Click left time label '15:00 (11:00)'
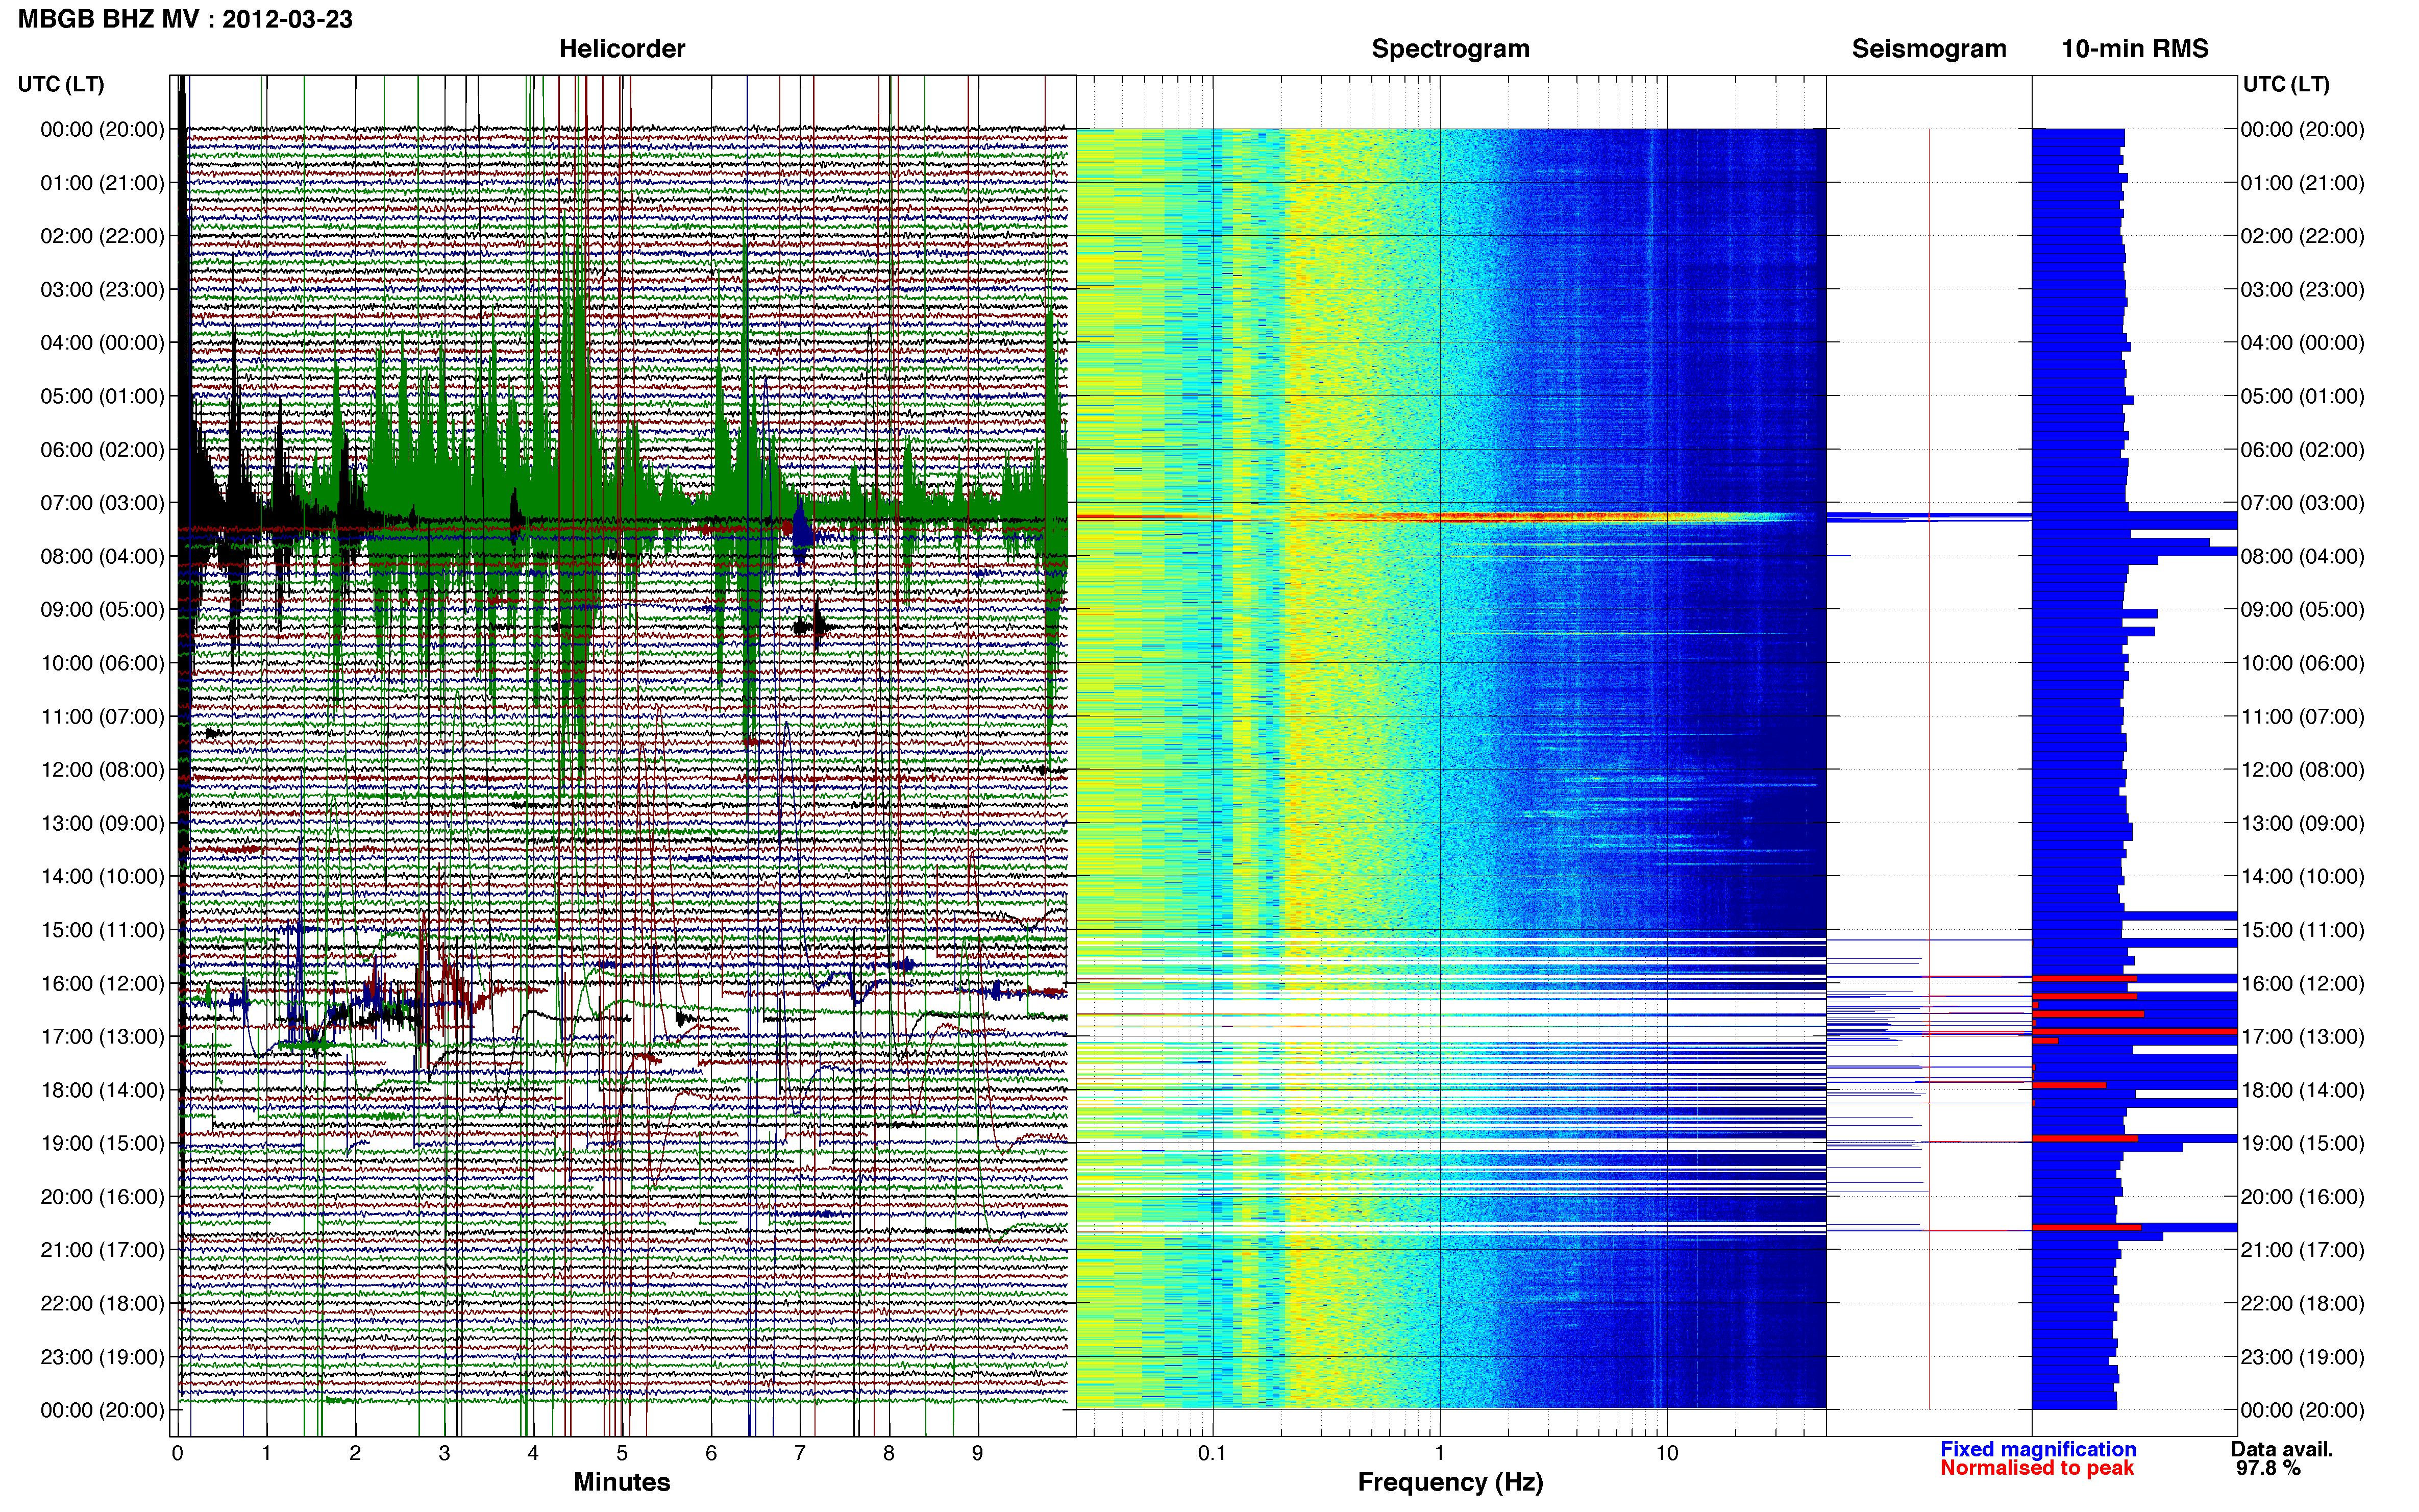The image size is (2419, 1512). coord(102,930)
